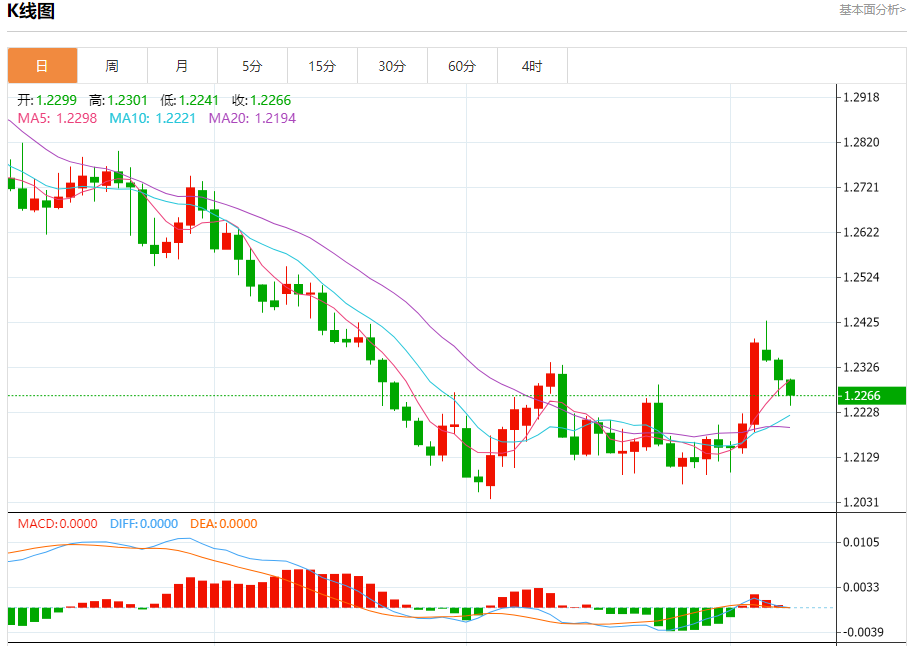Open the 4时 interval tab
The width and height of the screenshot is (912, 646).
pos(532,66)
